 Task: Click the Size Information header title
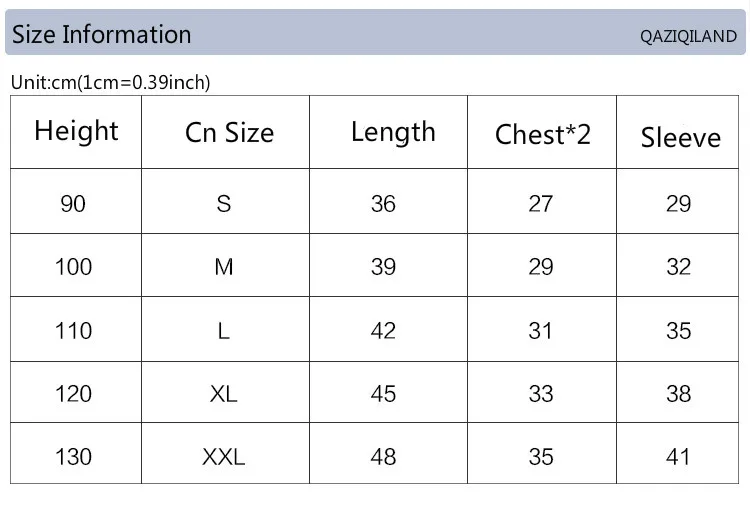[101, 35]
